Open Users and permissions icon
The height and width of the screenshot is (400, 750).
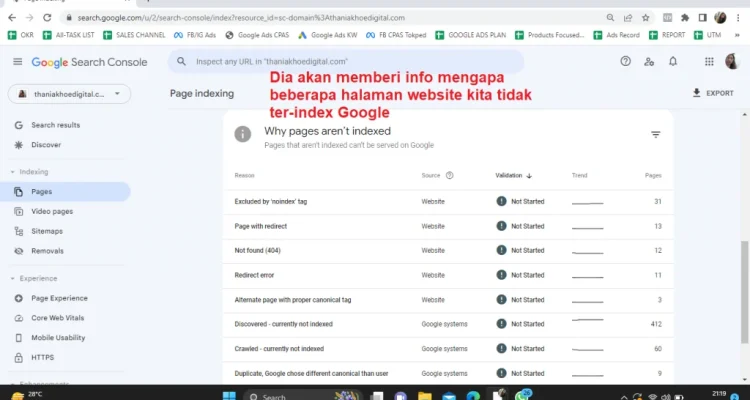(x=649, y=61)
